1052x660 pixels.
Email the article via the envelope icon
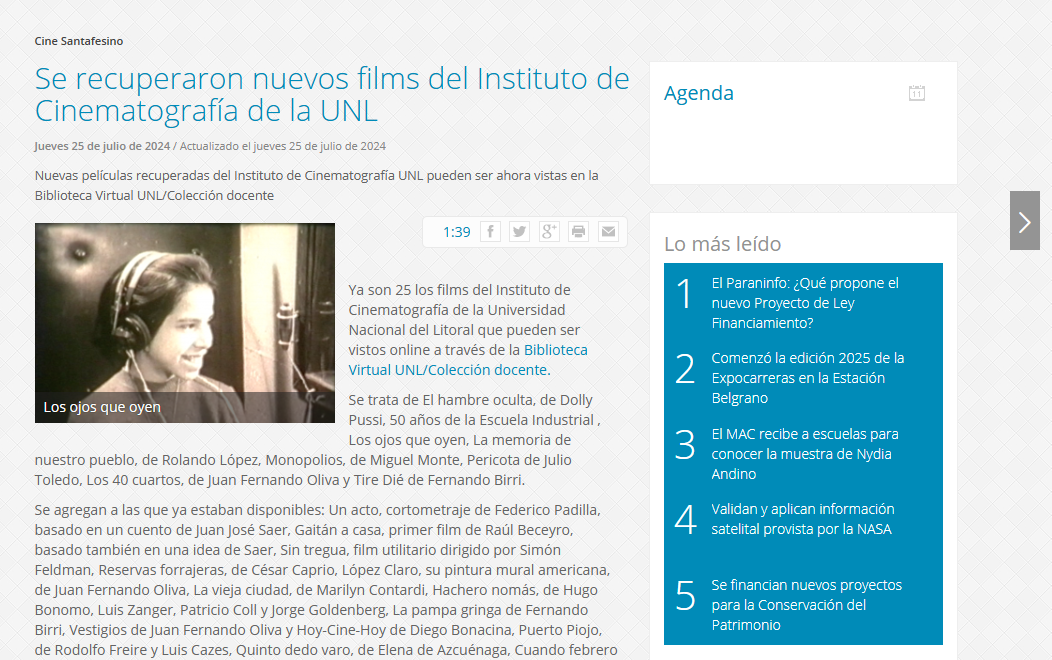coord(608,231)
